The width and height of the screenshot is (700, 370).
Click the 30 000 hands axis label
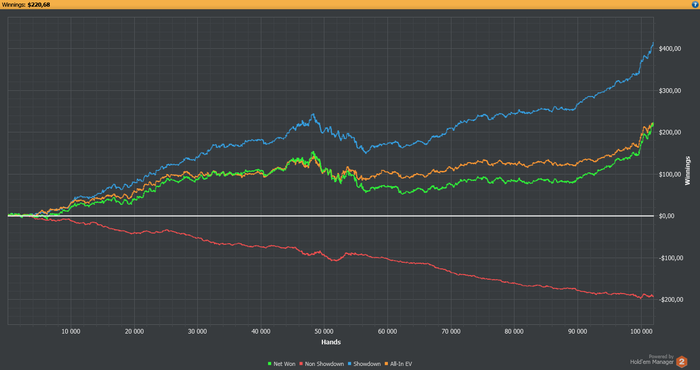[x=197, y=332]
